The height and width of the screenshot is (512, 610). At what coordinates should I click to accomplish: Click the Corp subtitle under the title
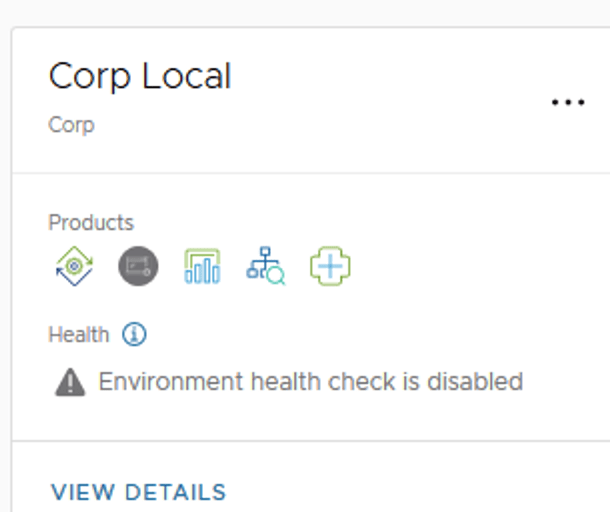71,126
